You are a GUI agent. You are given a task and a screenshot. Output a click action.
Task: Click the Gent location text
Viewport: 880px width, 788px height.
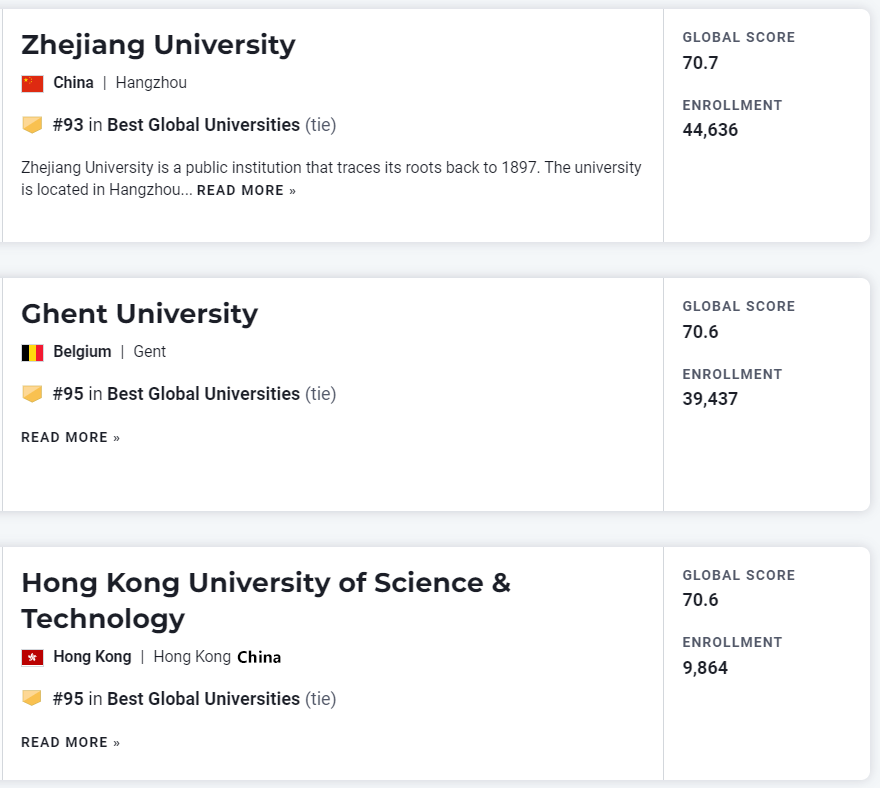[x=150, y=352]
